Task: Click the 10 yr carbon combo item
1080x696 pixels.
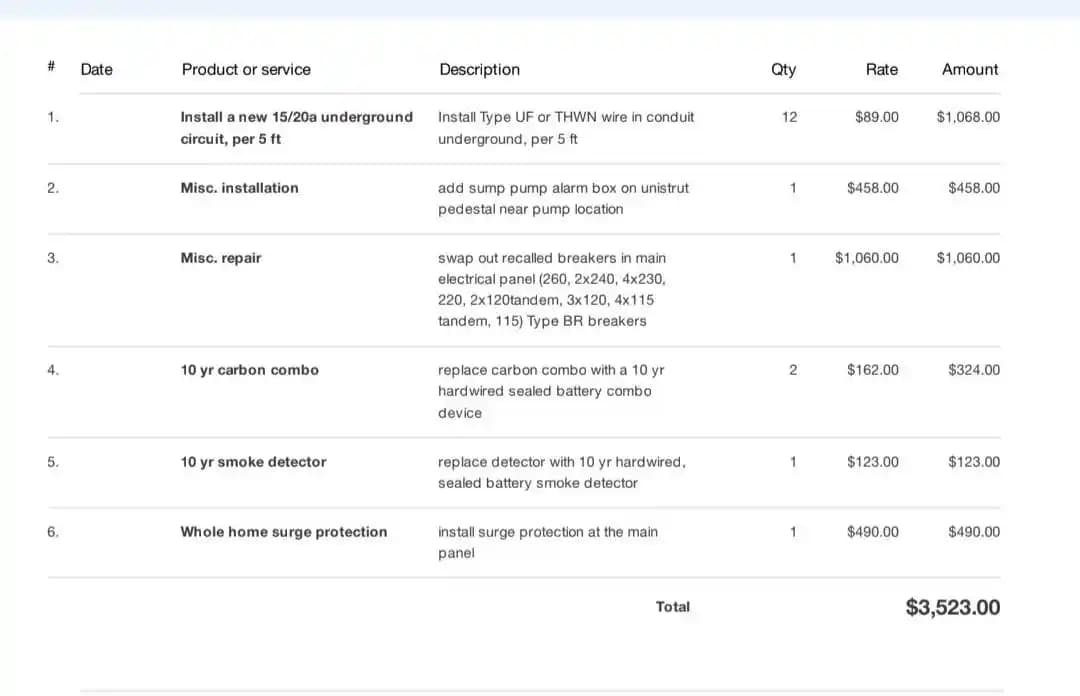Action: [x=249, y=370]
